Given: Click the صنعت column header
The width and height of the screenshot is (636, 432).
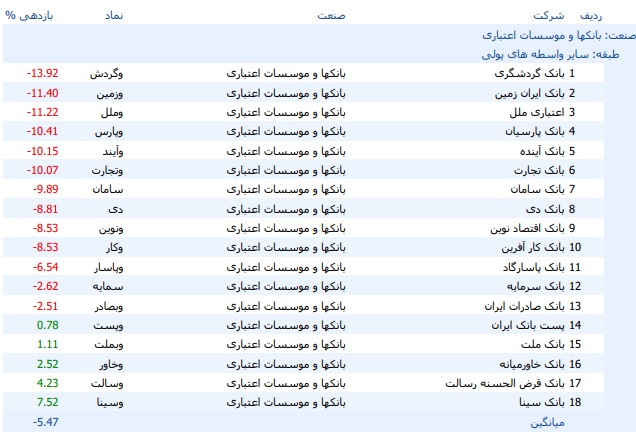Looking at the screenshot, I should 331,15.
